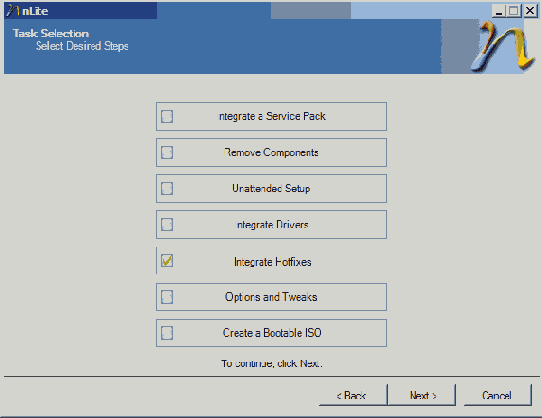Image resolution: width=542 pixels, height=418 pixels.
Task: Select the Remove Components button
Action: click(x=271, y=152)
